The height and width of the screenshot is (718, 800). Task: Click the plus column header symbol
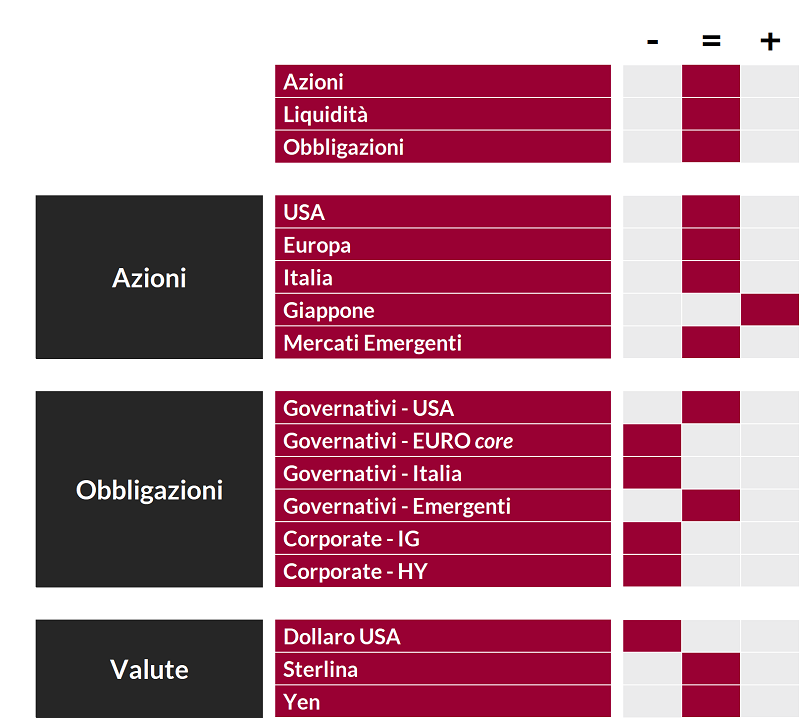click(769, 41)
